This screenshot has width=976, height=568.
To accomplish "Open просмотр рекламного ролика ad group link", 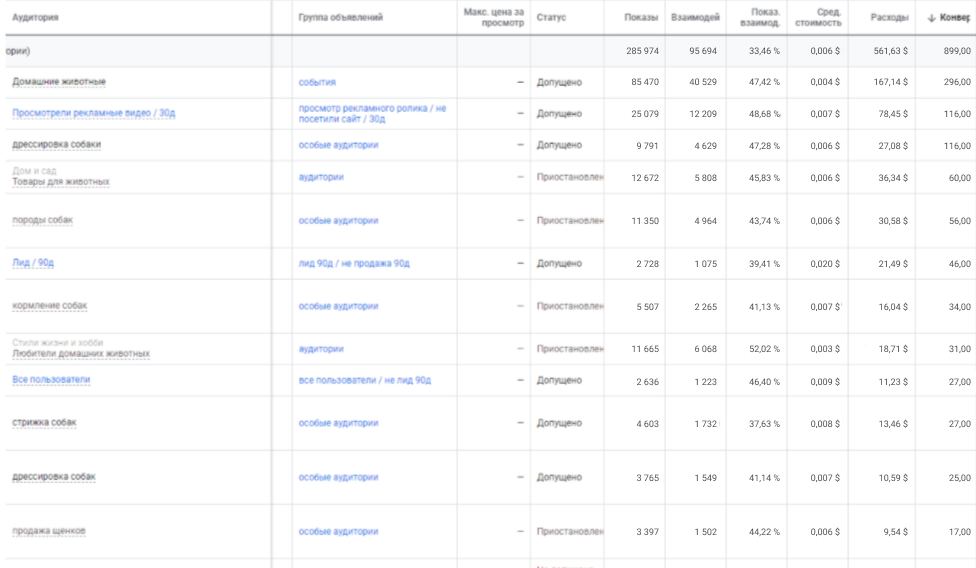I will coord(372,113).
